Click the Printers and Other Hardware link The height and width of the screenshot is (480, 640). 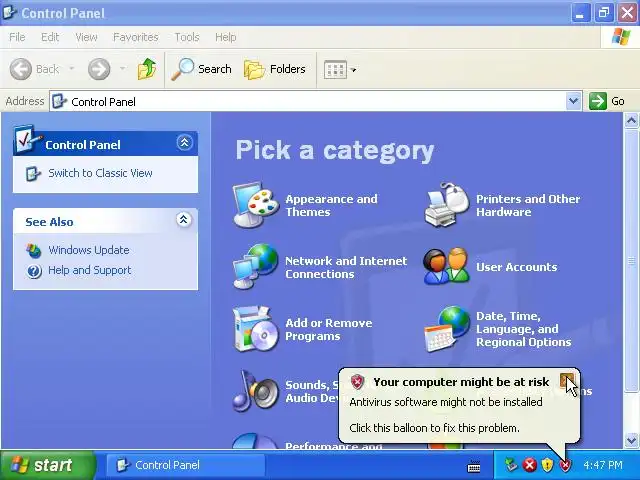click(528, 205)
